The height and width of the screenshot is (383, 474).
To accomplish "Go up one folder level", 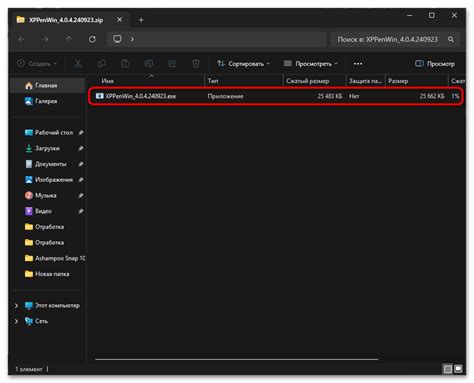I will 69,39.
